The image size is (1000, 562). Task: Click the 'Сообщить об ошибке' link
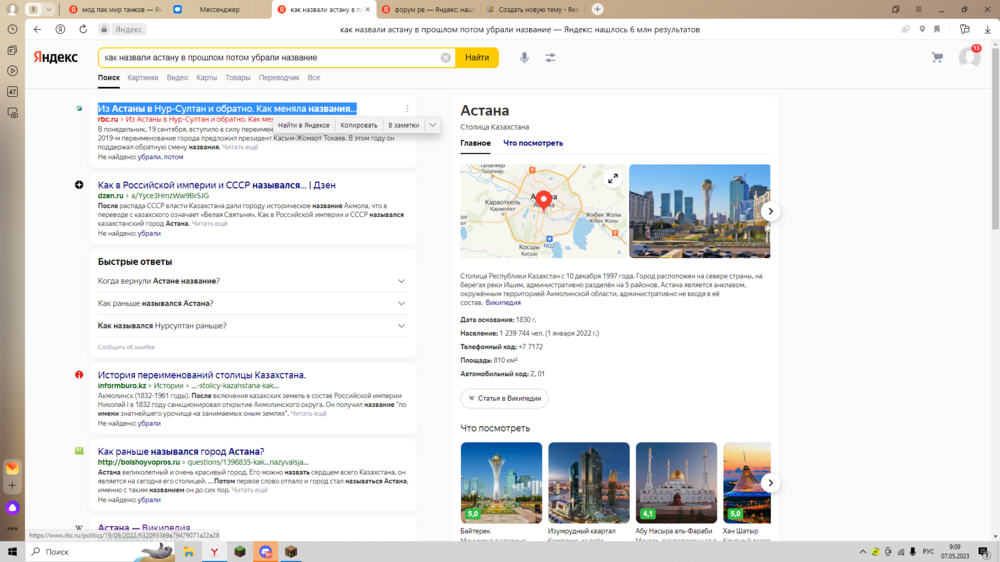126,348
